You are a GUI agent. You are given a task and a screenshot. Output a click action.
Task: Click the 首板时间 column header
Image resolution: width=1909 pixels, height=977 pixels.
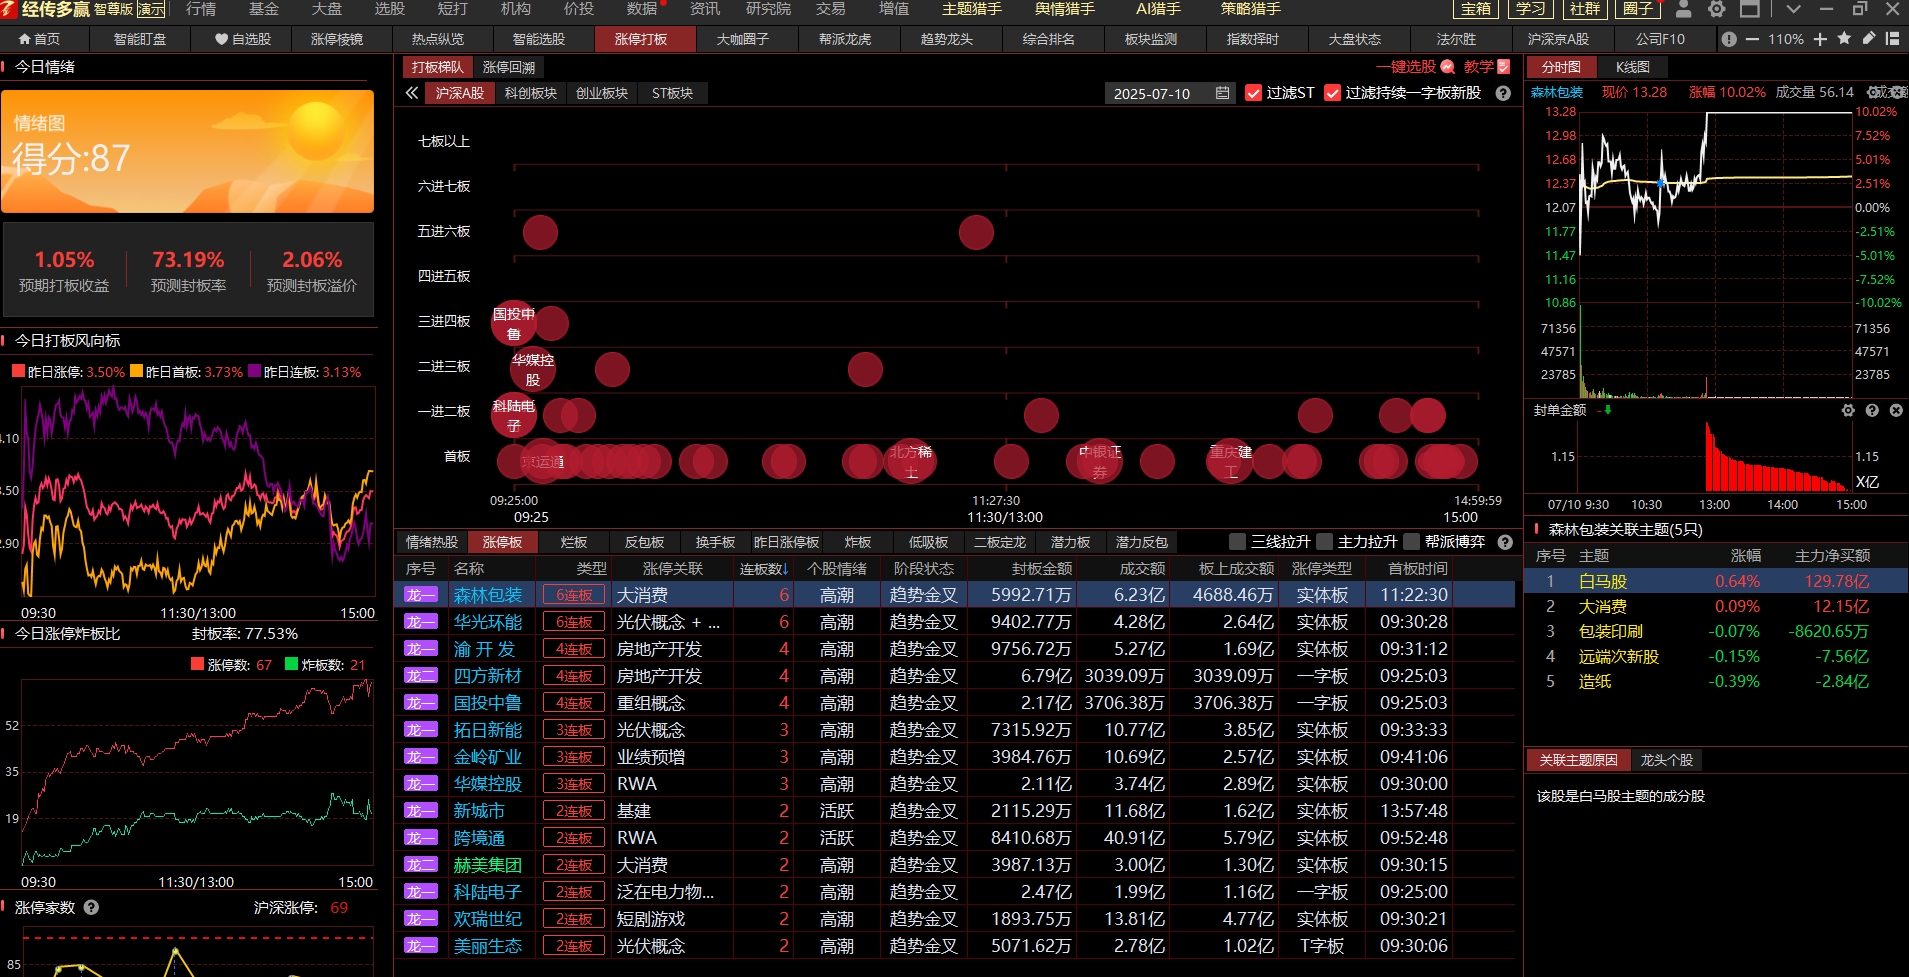[1417, 569]
